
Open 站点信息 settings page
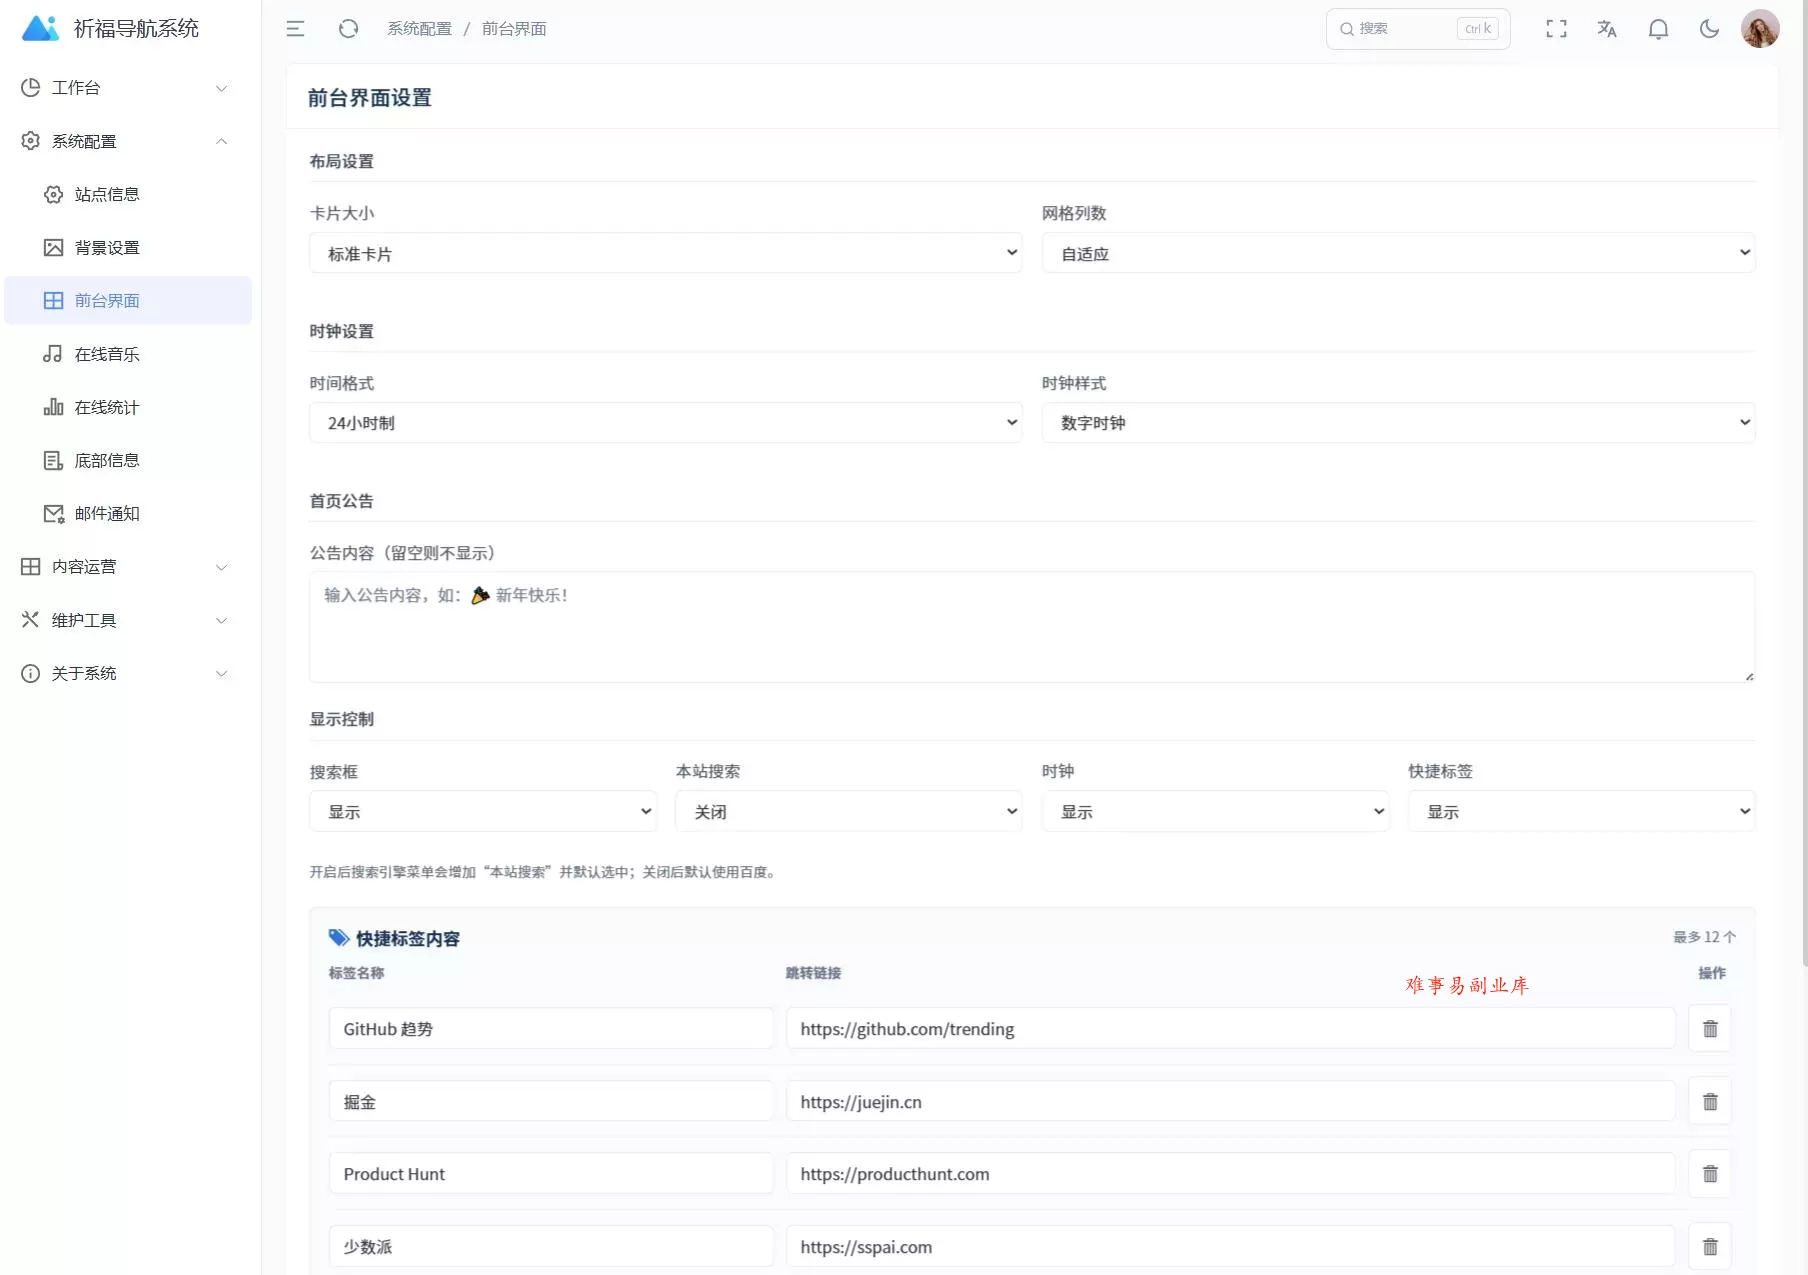tap(128, 194)
